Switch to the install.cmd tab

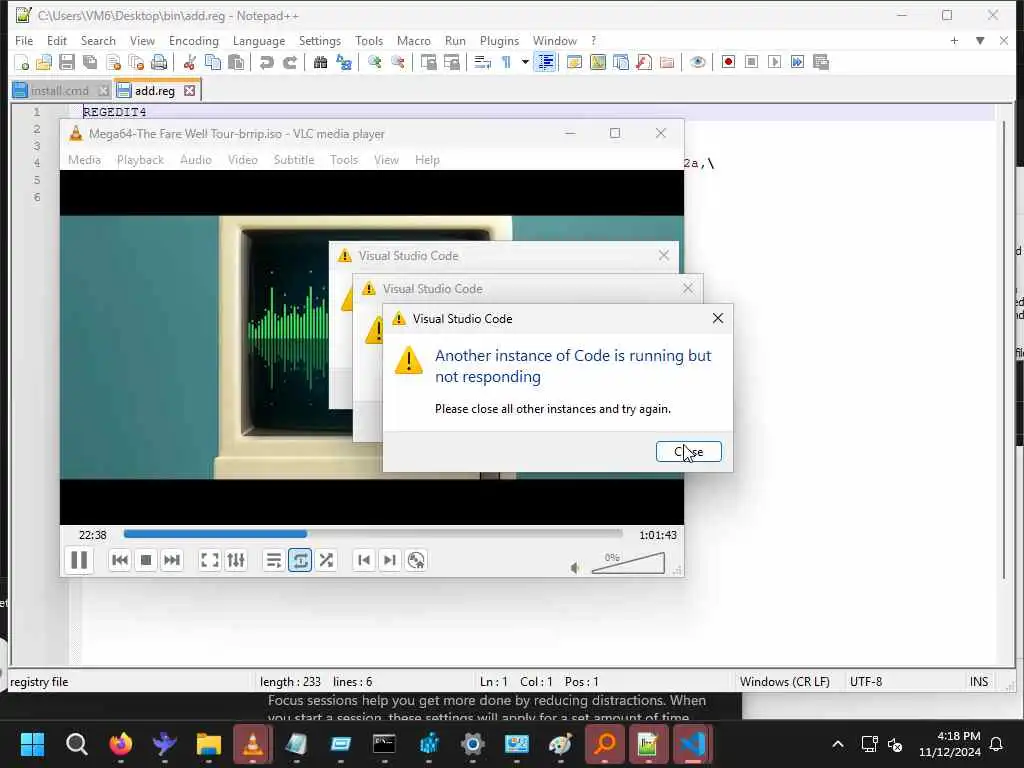[60, 91]
